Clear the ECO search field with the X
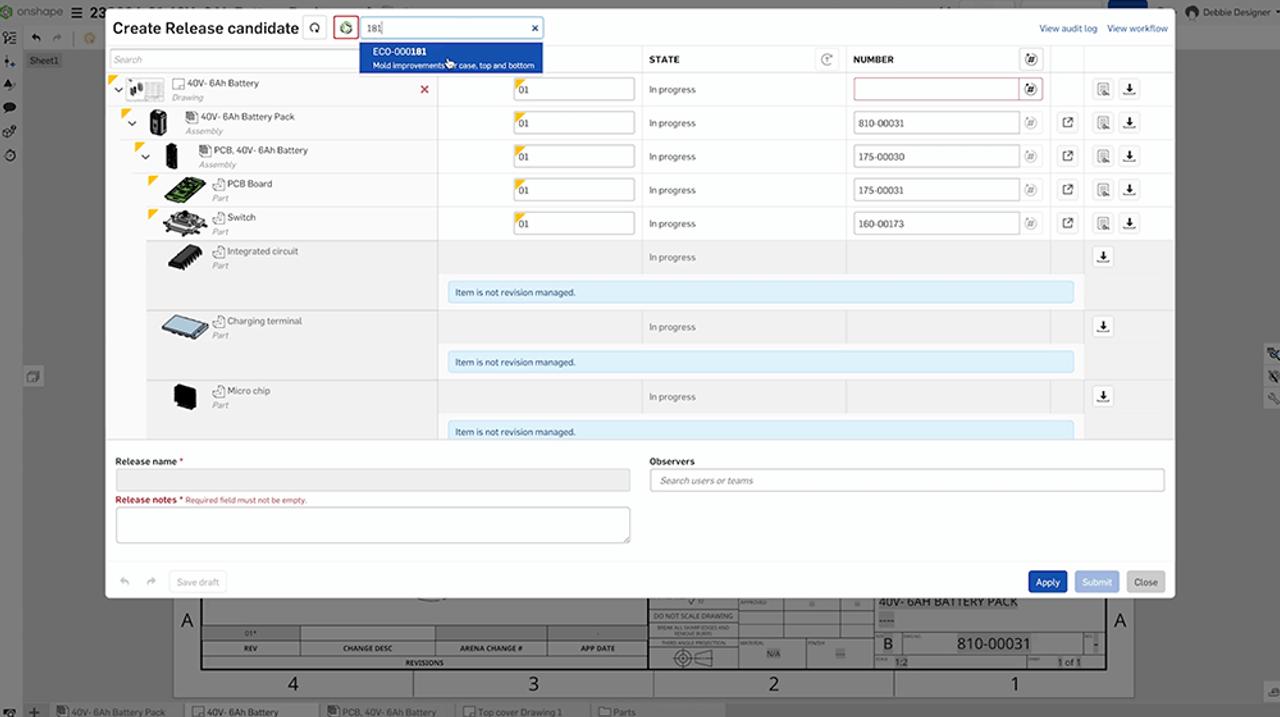The height and width of the screenshot is (717, 1280). point(535,28)
